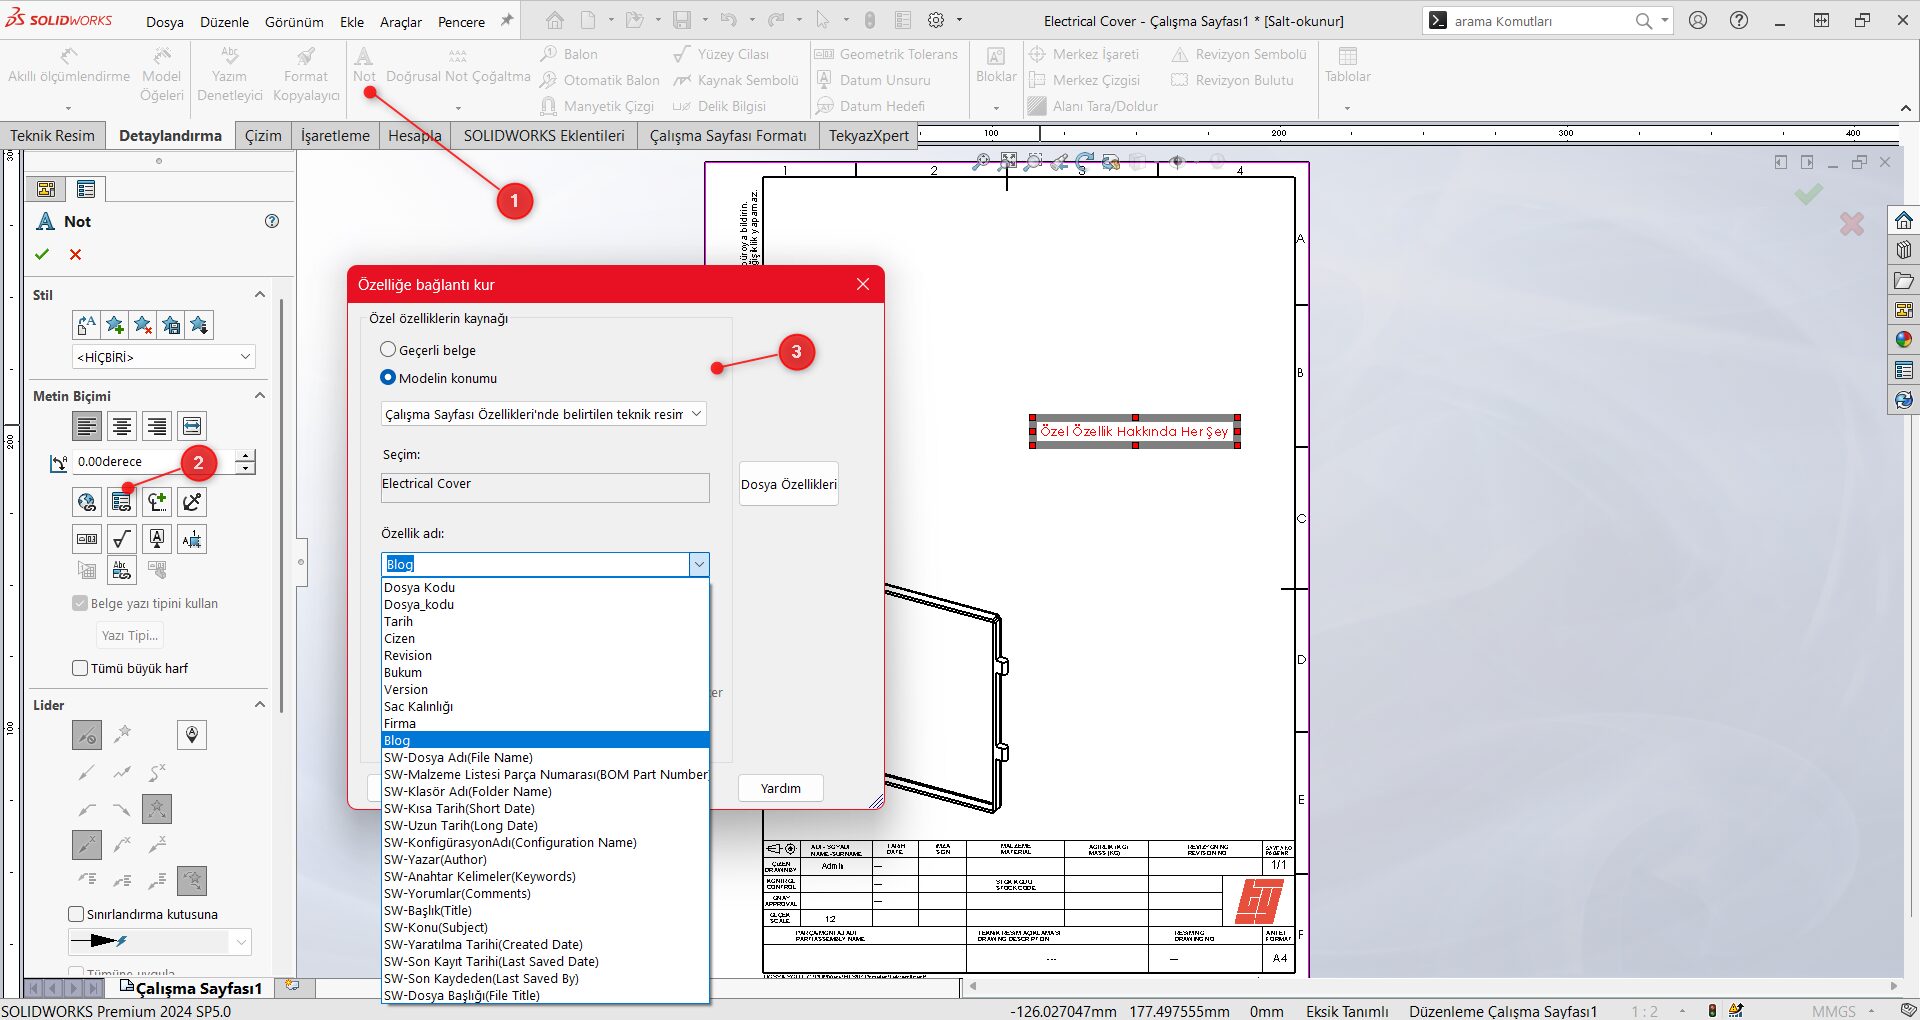Click the center-align text icon

click(122, 427)
